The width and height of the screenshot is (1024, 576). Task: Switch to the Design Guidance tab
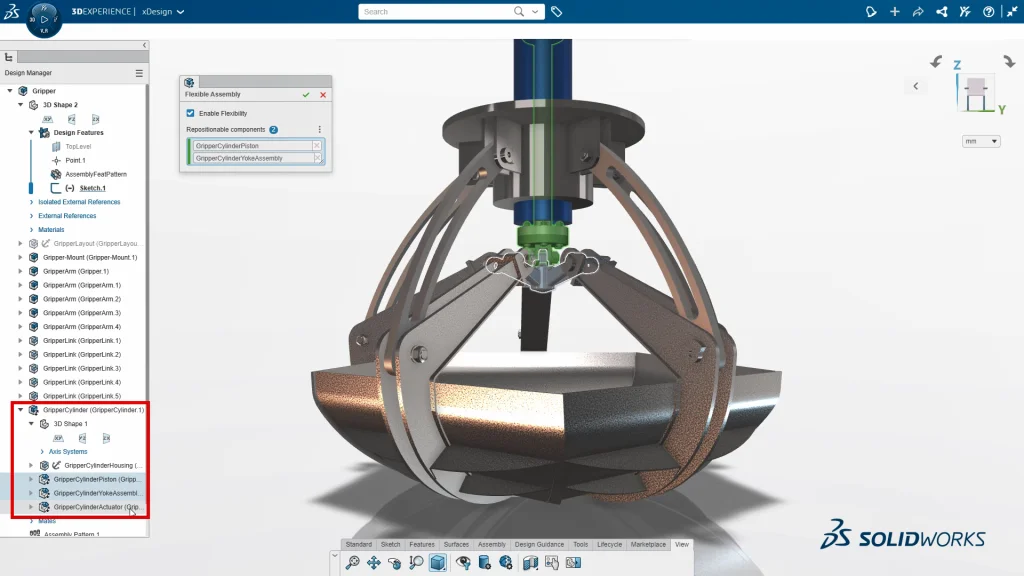click(x=539, y=545)
